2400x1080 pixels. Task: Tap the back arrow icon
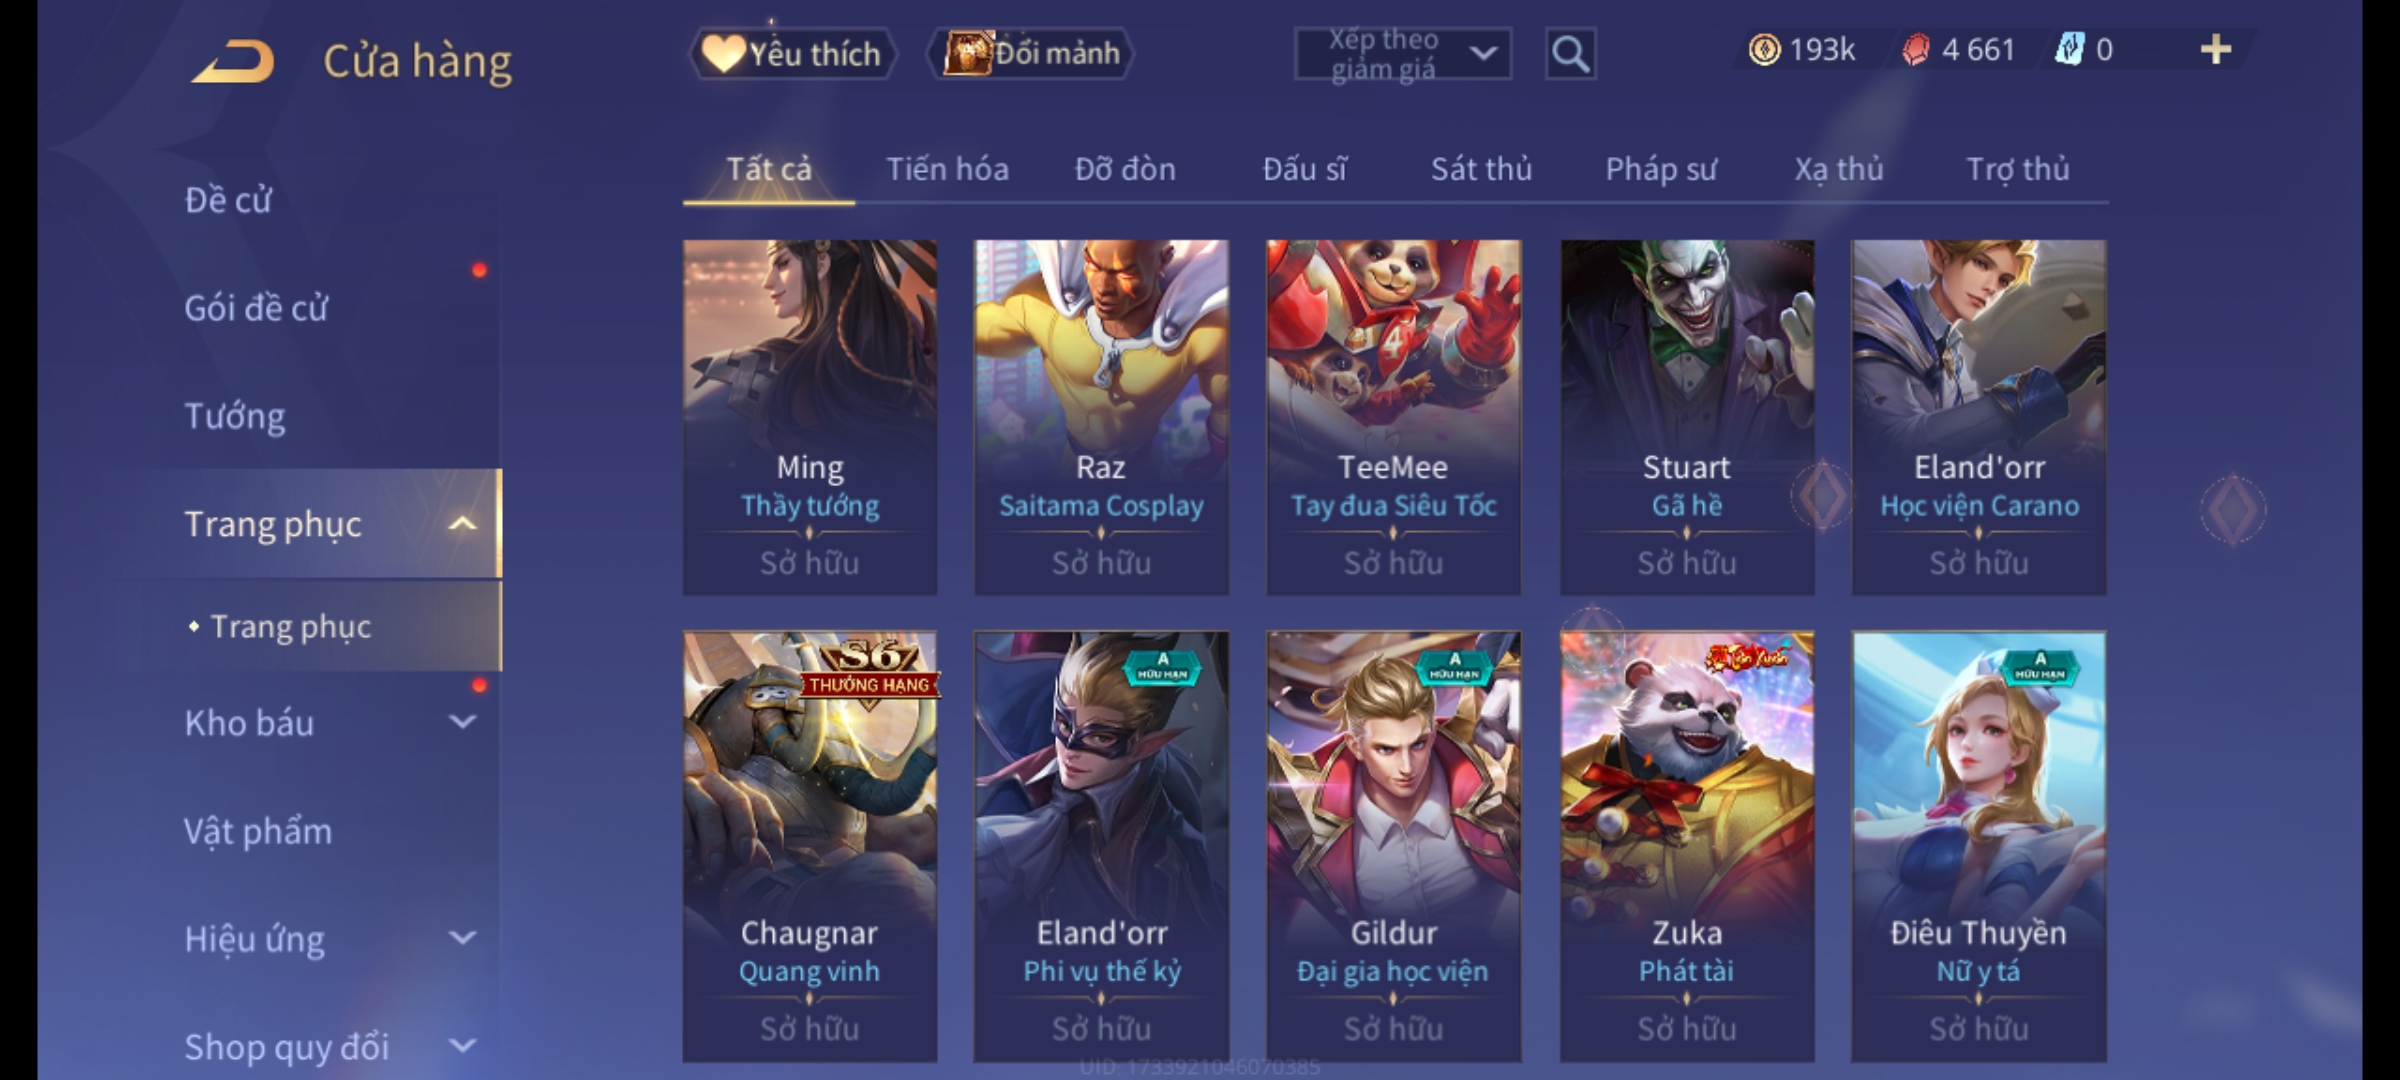point(234,61)
